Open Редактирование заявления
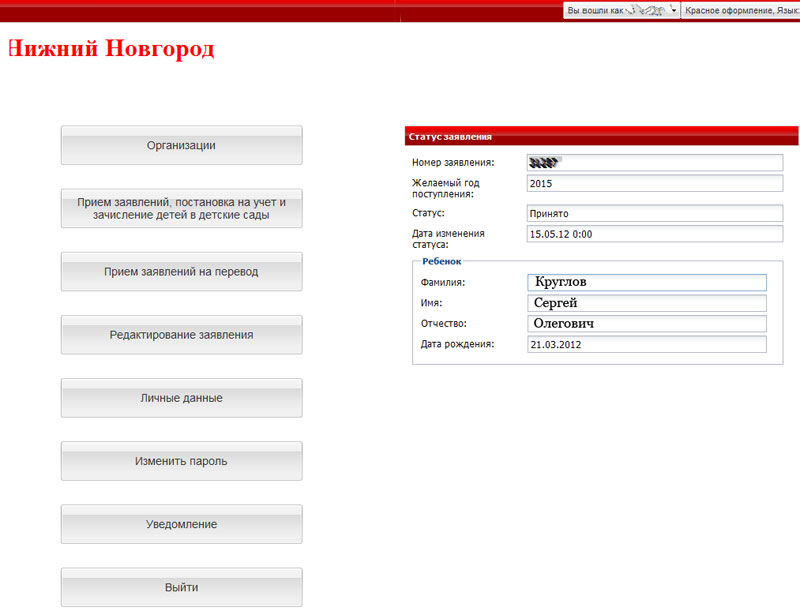800x611 pixels. coord(181,335)
